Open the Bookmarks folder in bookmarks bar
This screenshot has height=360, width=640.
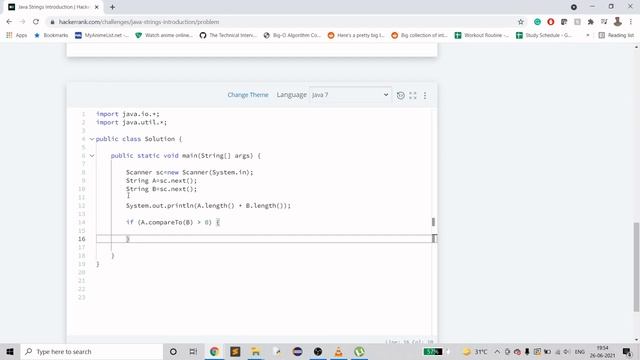(x=51, y=36)
